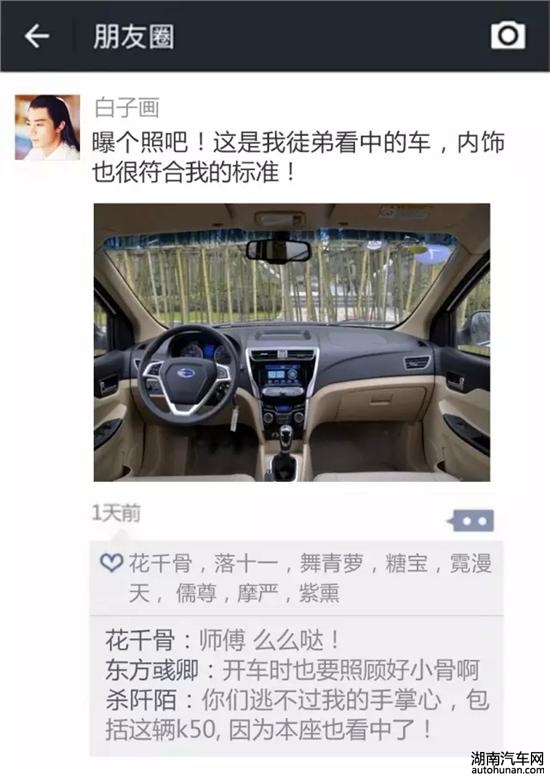Open liker 落十一 profile

246,563
